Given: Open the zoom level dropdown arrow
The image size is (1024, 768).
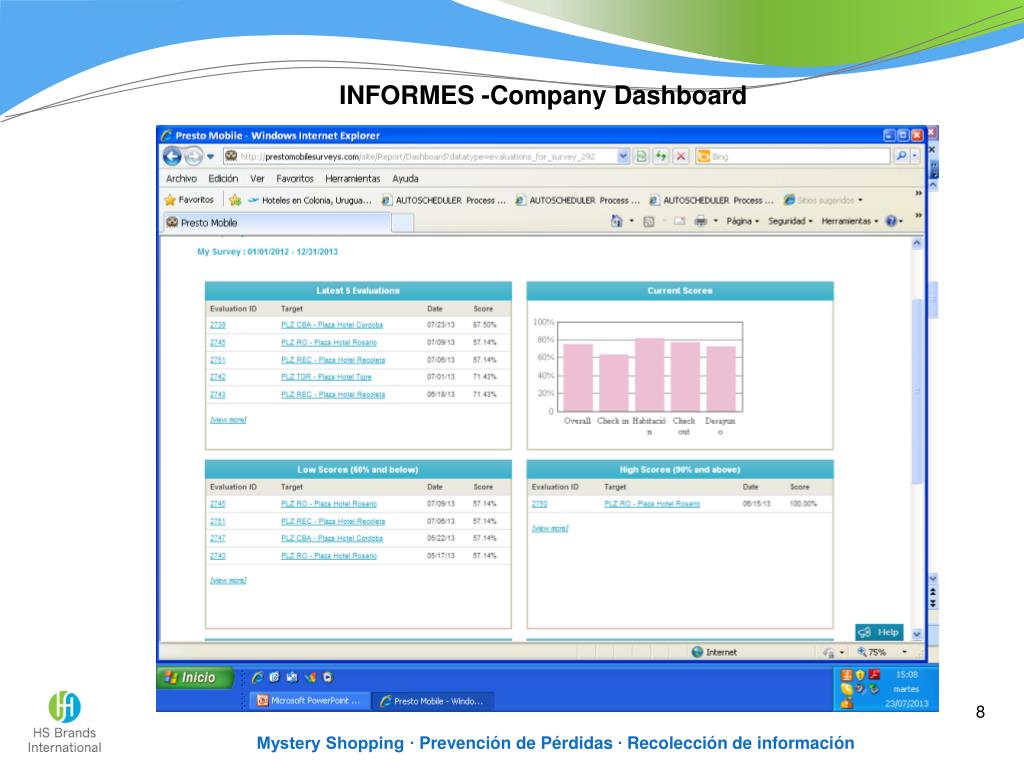Looking at the screenshot, I should pos(904,652).
